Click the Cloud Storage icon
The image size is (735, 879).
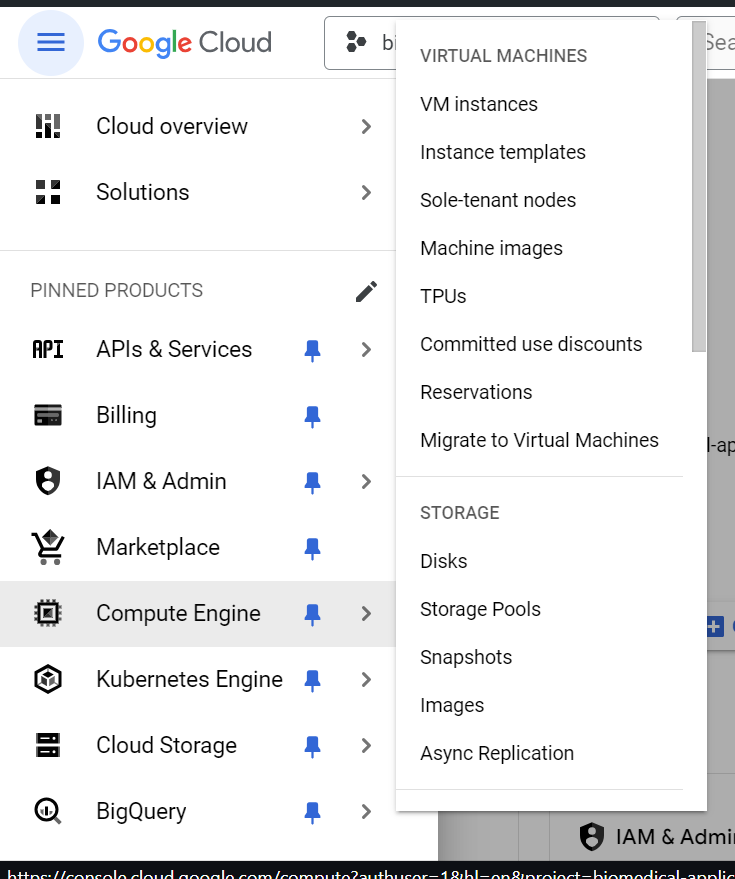click(x=48, y=745)
